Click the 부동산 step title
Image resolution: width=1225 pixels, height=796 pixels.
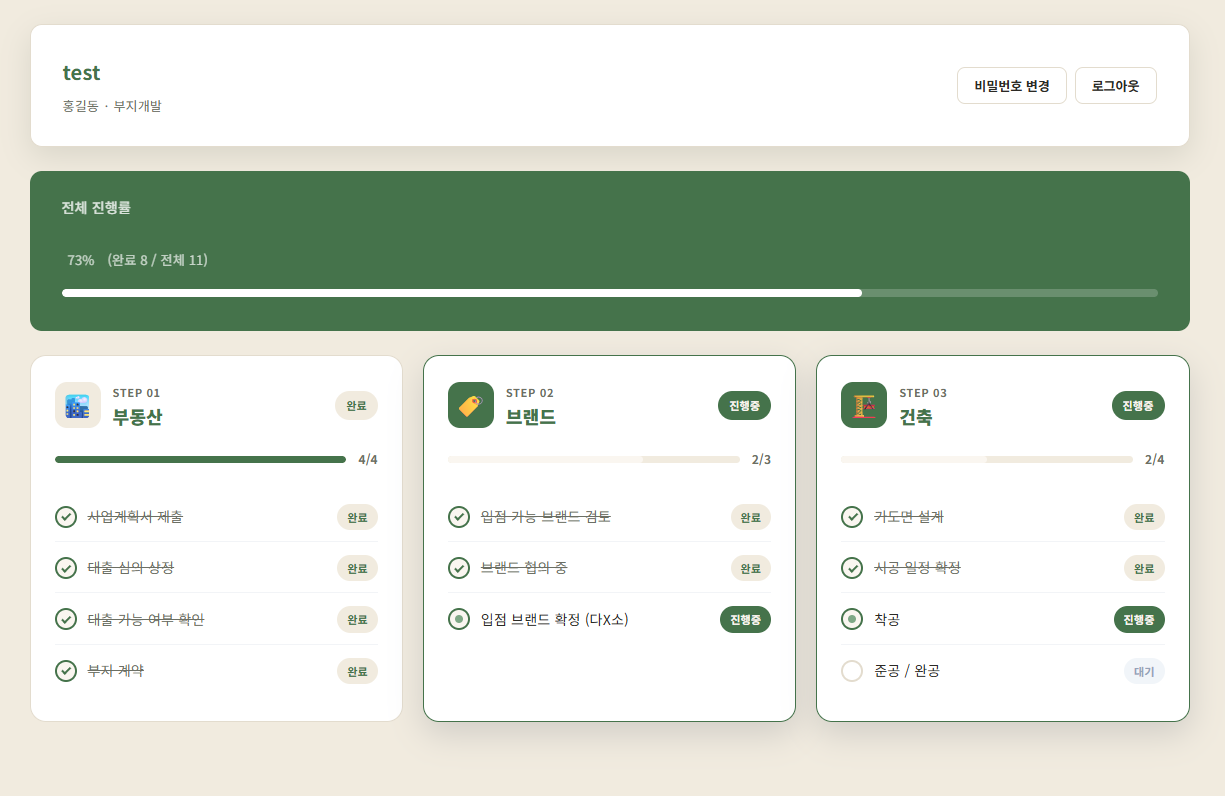(x=137, y=417)
